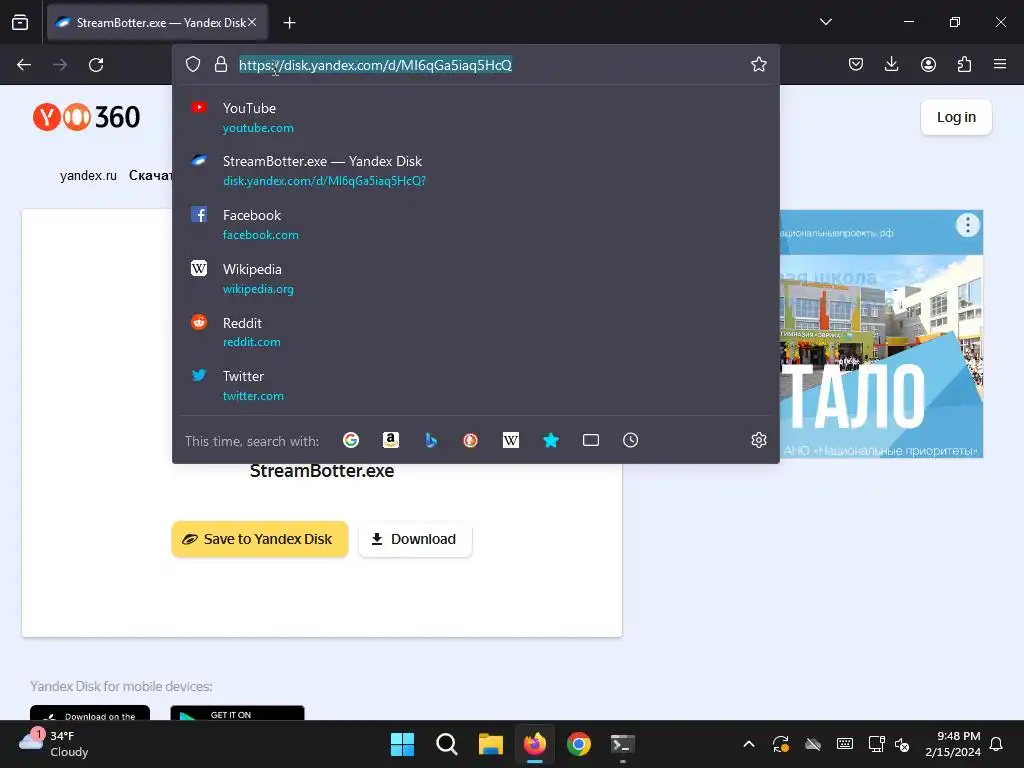Search this time in Bookmarks
The height and width of the screenshot is (768, 1024).
pyautogui.click(x=551, y=440)
